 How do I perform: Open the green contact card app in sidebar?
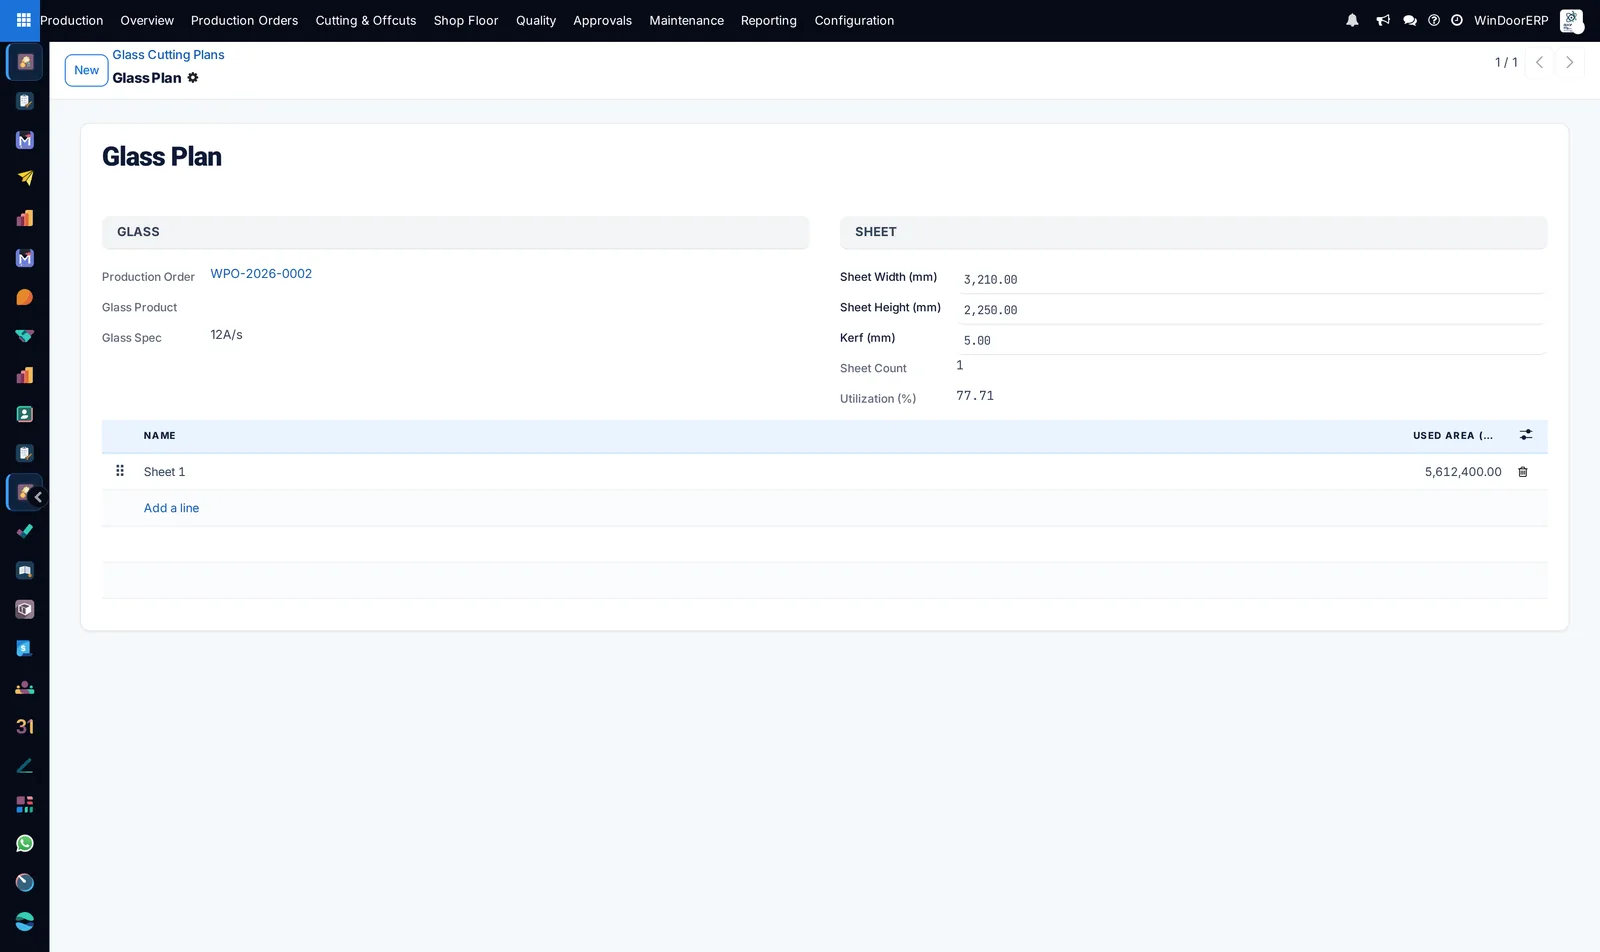click(25, 414)
